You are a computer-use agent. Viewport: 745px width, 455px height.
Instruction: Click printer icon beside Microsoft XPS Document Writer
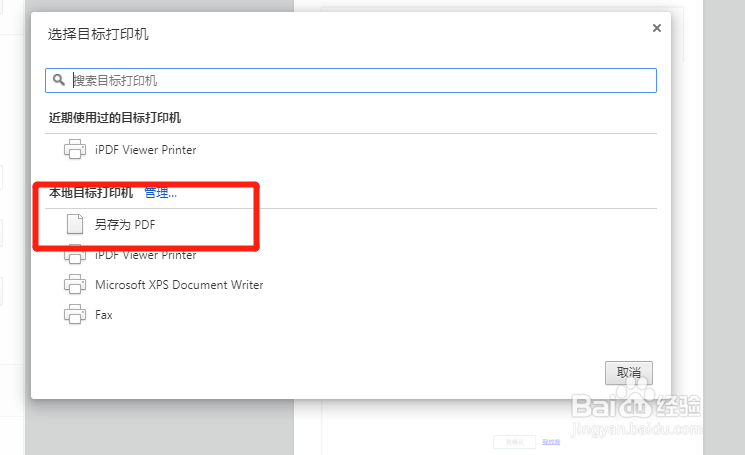(x=75, y=284)
